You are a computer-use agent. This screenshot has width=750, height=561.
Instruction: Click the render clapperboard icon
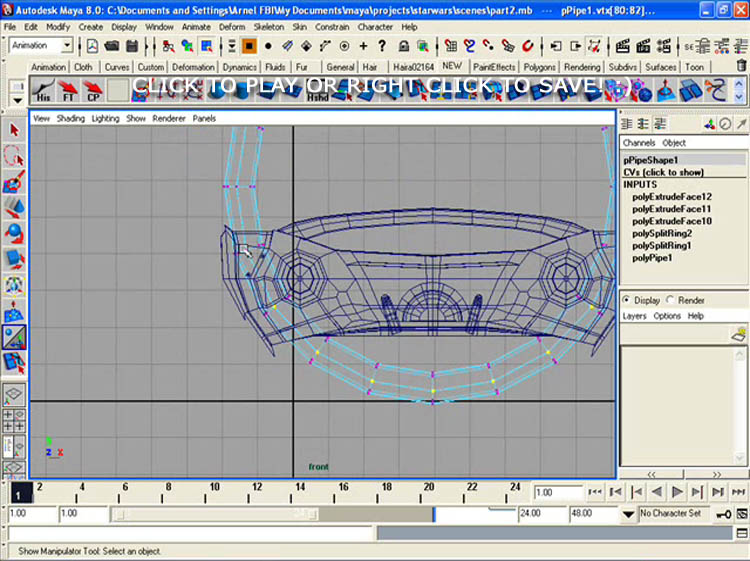pos(622,46)
